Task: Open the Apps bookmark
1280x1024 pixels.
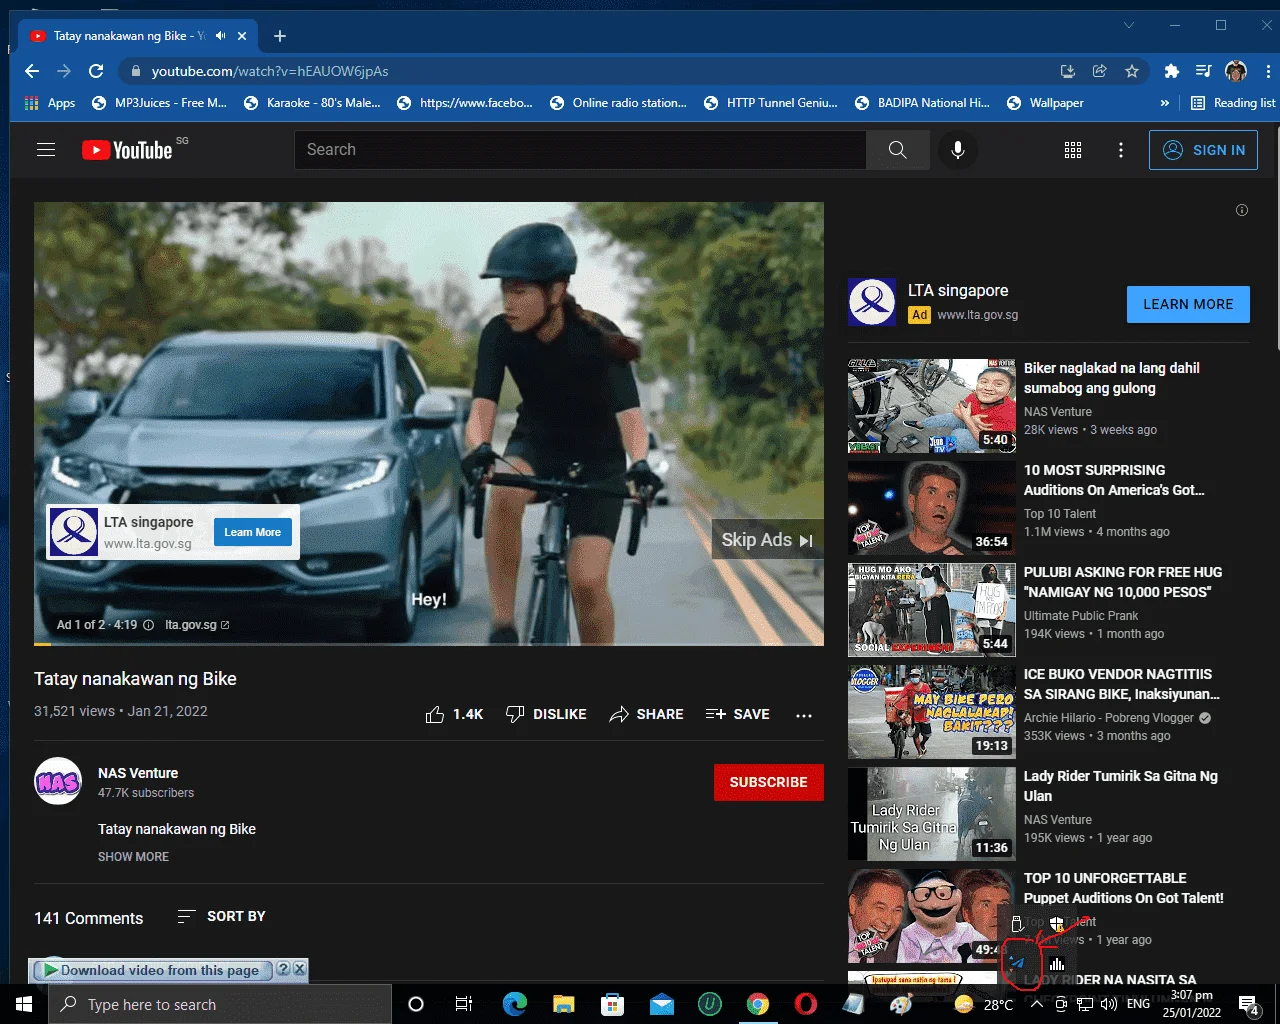Action: [48, 103]
